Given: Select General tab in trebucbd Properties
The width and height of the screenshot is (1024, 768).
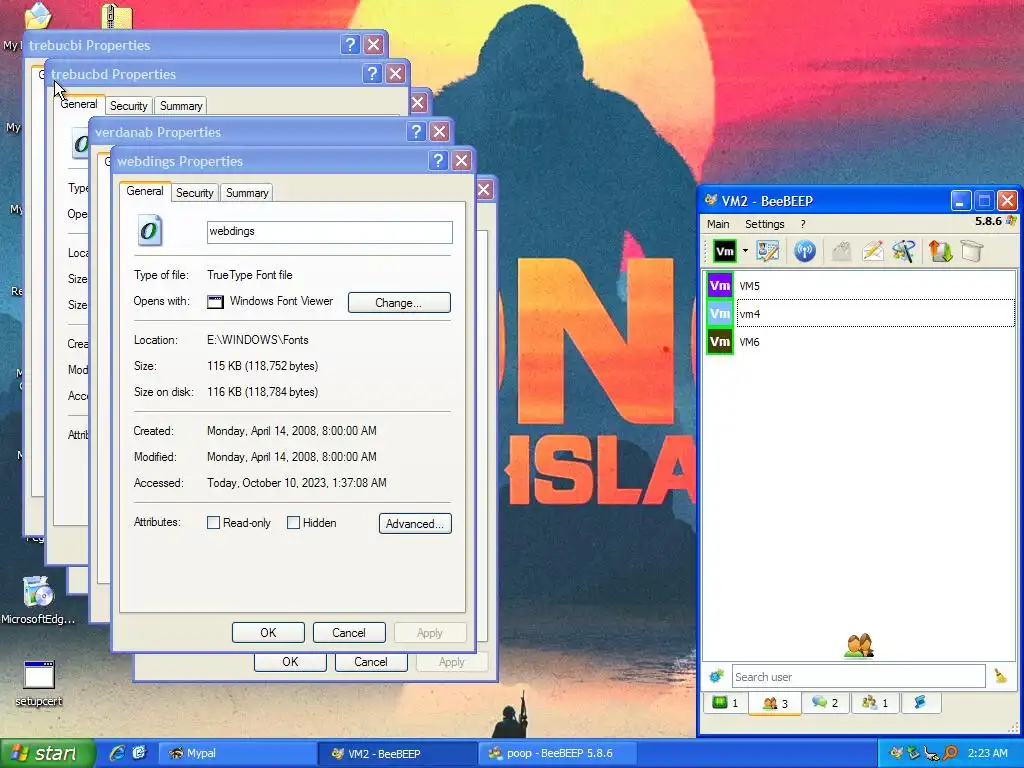Looking at the screenshot, I should tap(79, 104).
